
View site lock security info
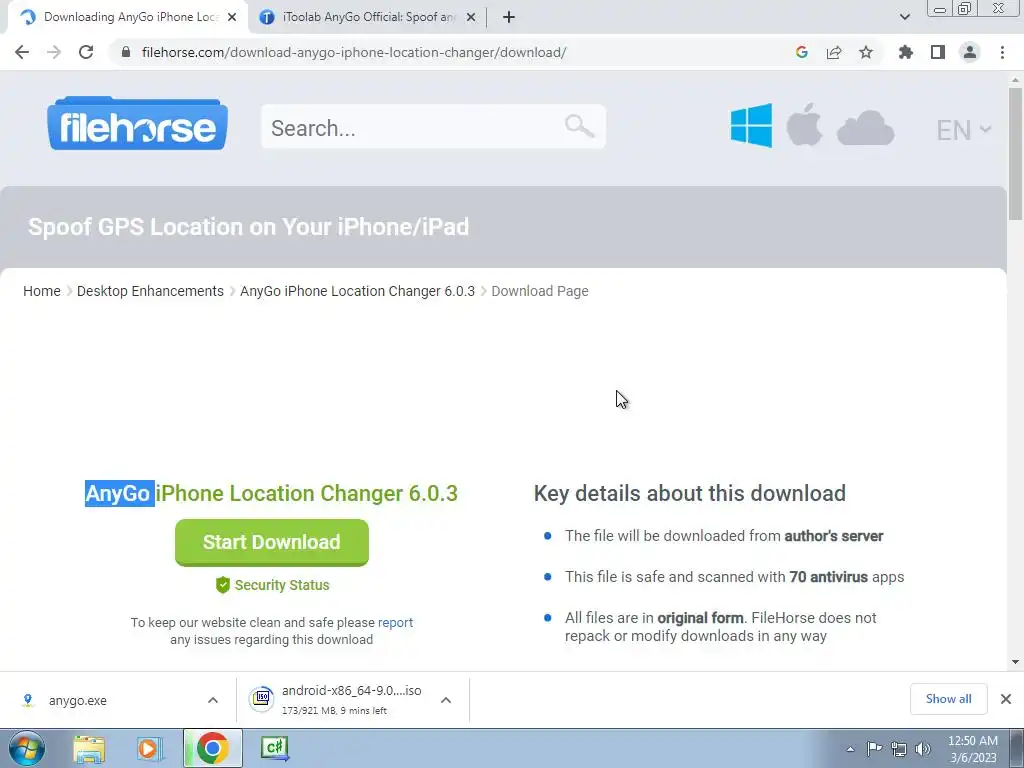click(x=126, y=52)
